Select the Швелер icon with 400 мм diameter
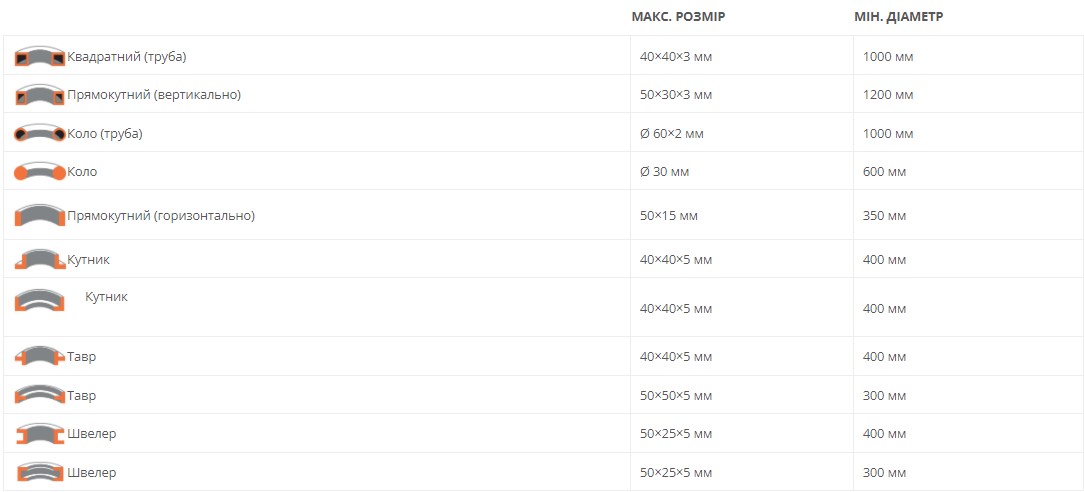Image resolution: width=1084 pixels, height=492 pixels. pos(40,434)
